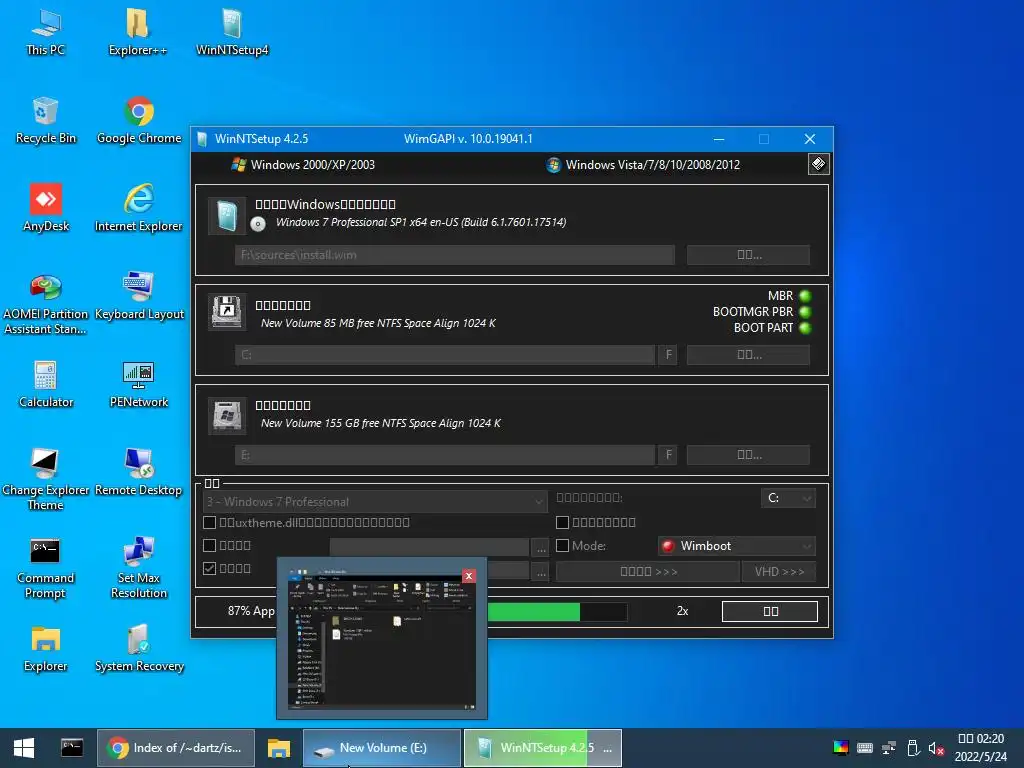Switch to New Volume (E:) taskbar button
Screen dimensions: 1024x768
(382, 748)
